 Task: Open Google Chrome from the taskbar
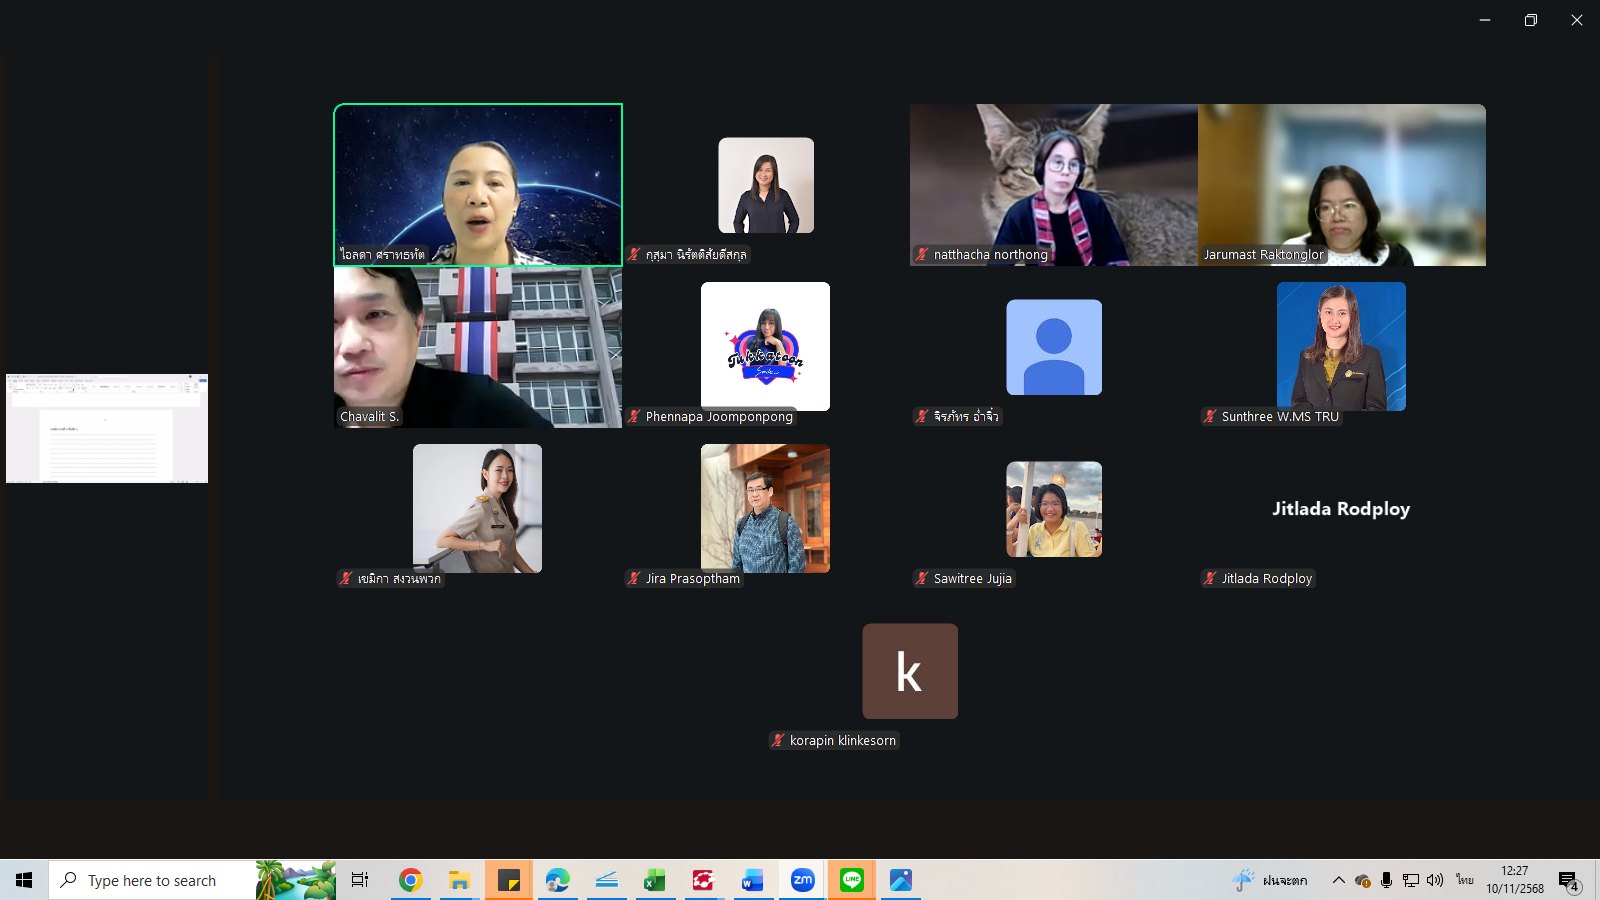point(410,880)
